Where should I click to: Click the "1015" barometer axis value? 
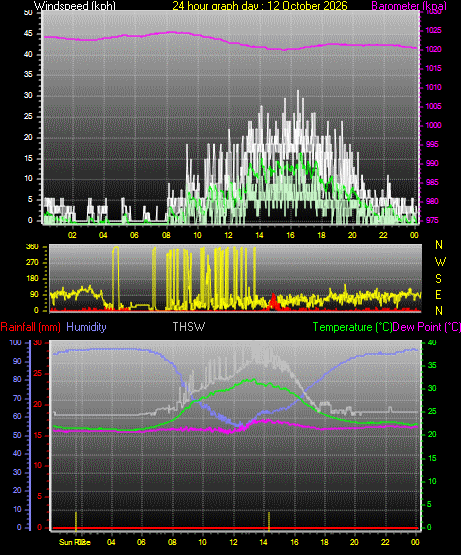433,68
